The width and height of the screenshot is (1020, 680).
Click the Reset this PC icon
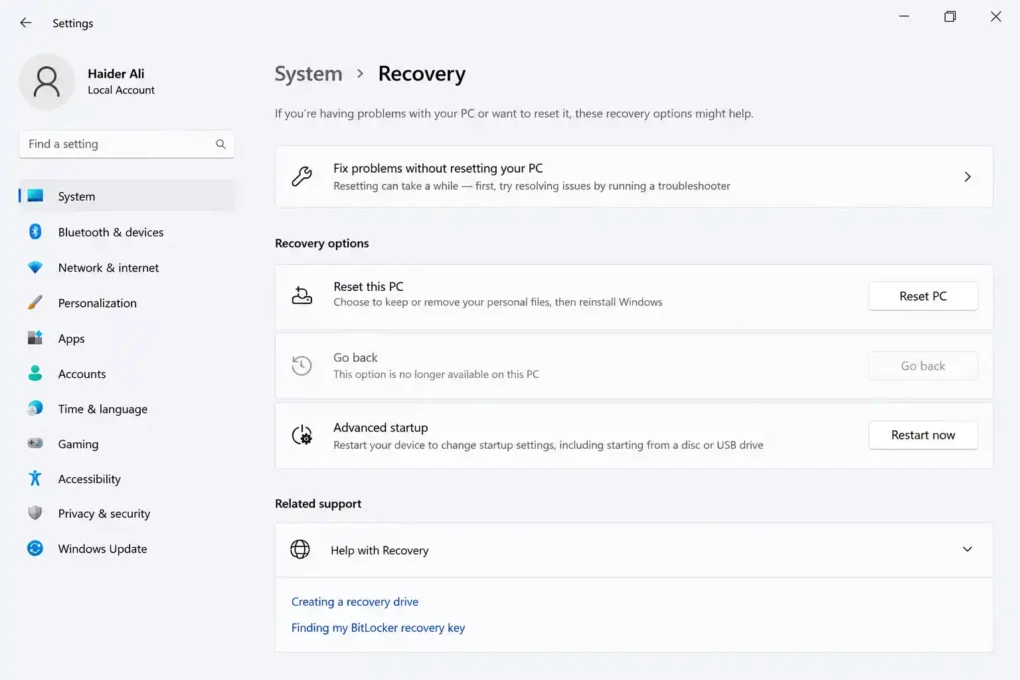(302, 295)
